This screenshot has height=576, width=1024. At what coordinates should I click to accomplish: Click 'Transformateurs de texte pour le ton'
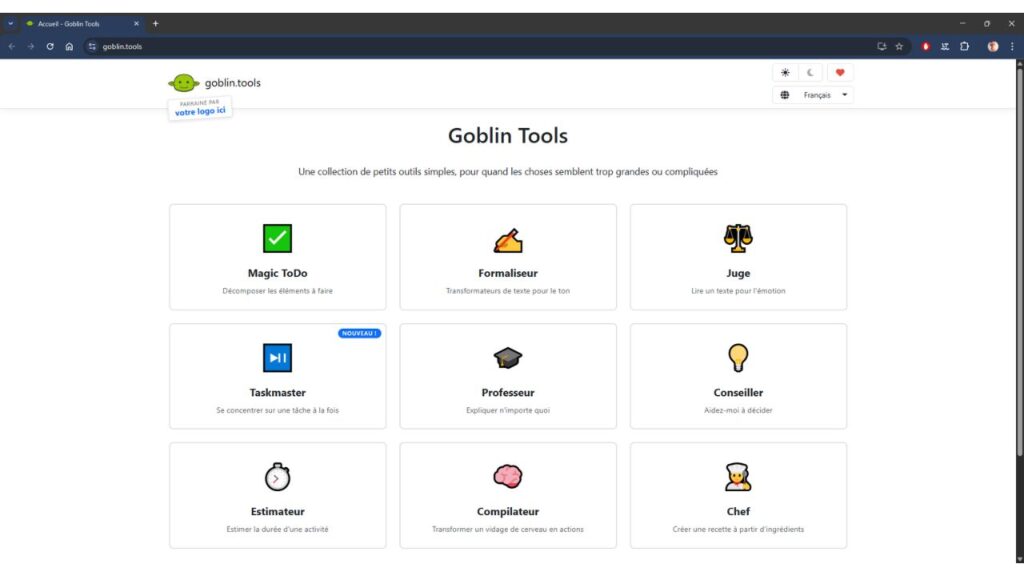tap(507, 291)
